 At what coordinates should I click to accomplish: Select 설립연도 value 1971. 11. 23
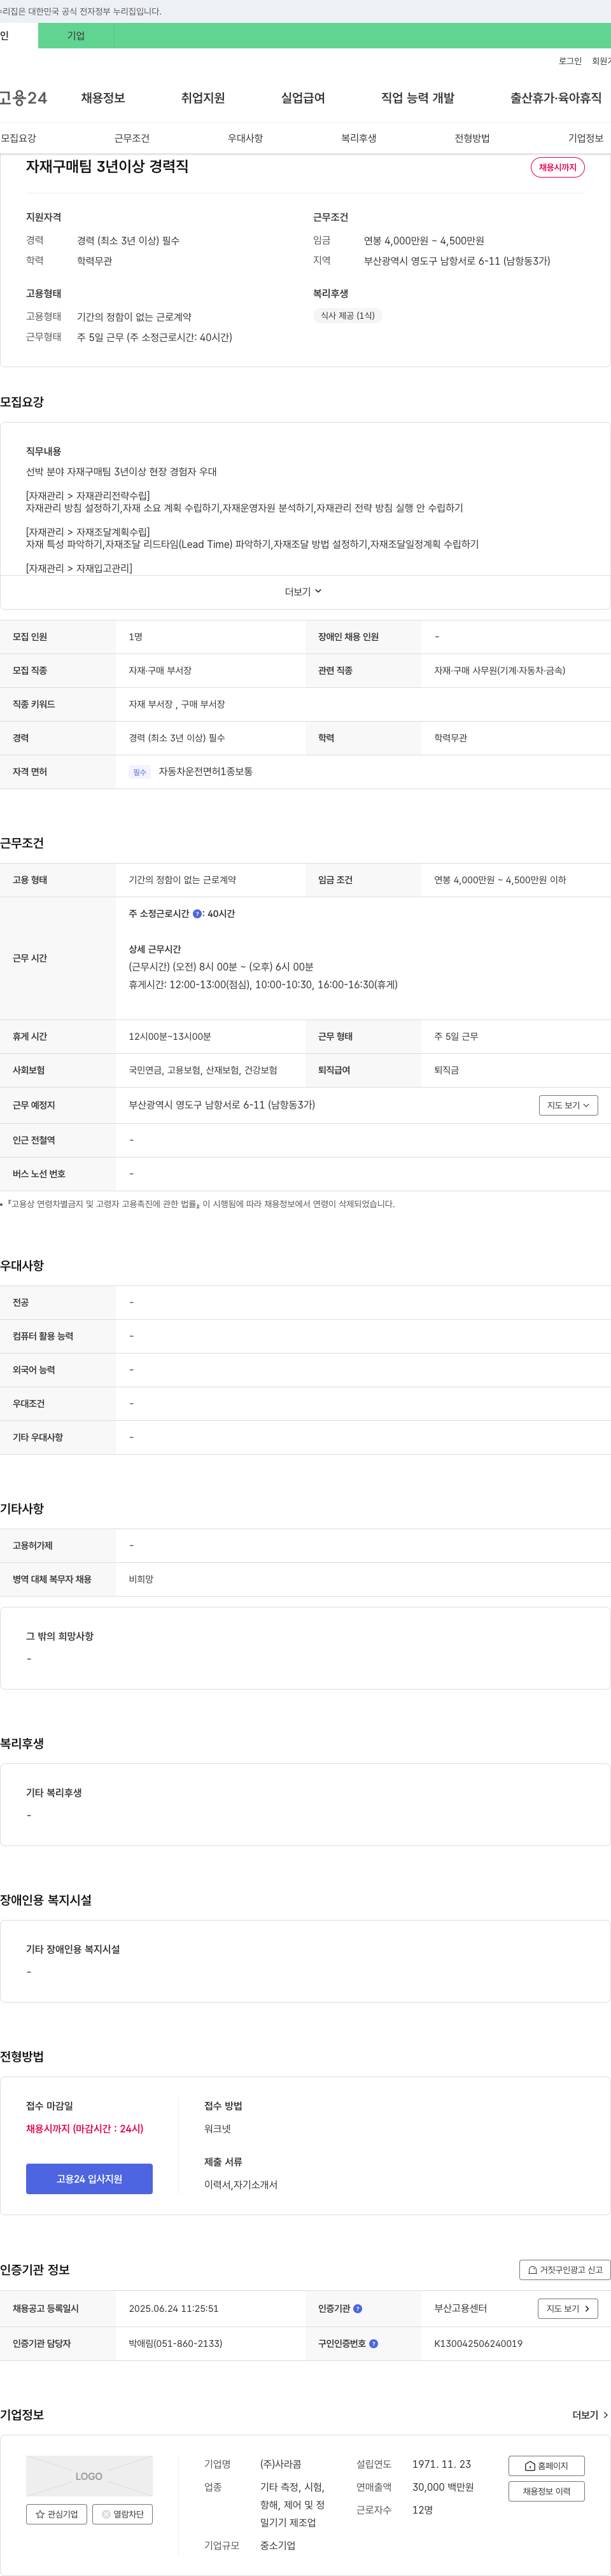click(442, 2464)
